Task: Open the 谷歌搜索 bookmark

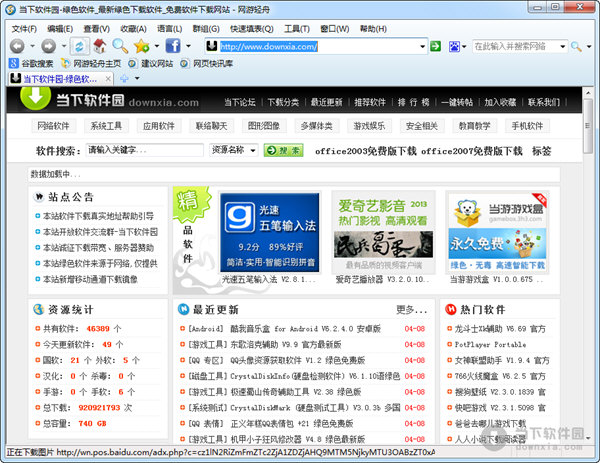Action: 31,64
